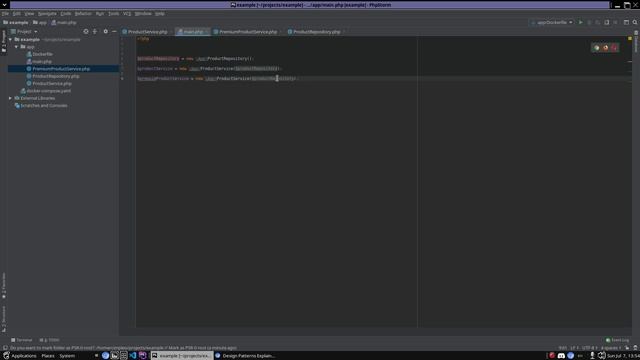Click the 4 spaces indent widget
This screenshot has width=640, height=360.
[x=611, y=348]
